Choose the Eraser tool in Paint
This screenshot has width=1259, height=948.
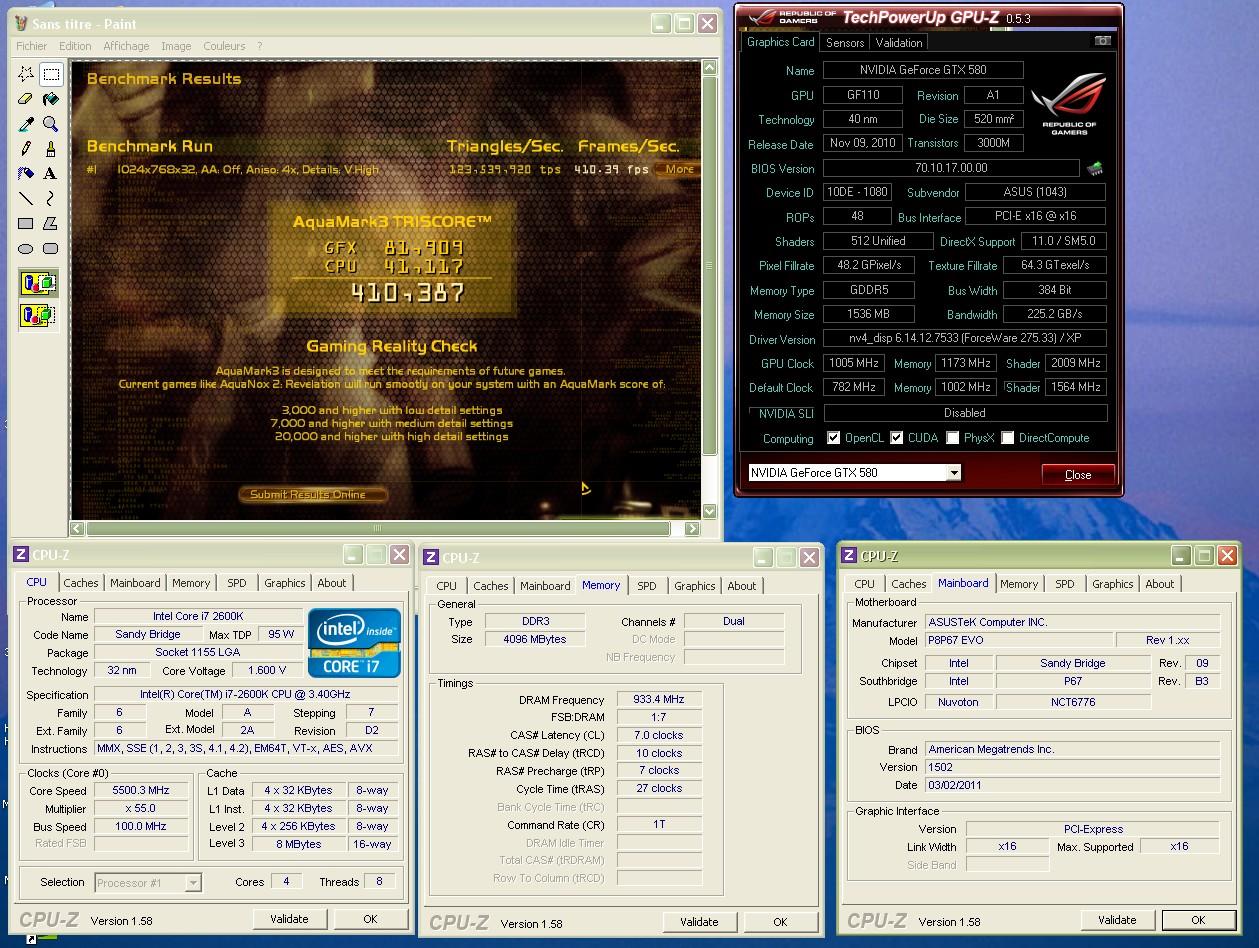point(26,100)
